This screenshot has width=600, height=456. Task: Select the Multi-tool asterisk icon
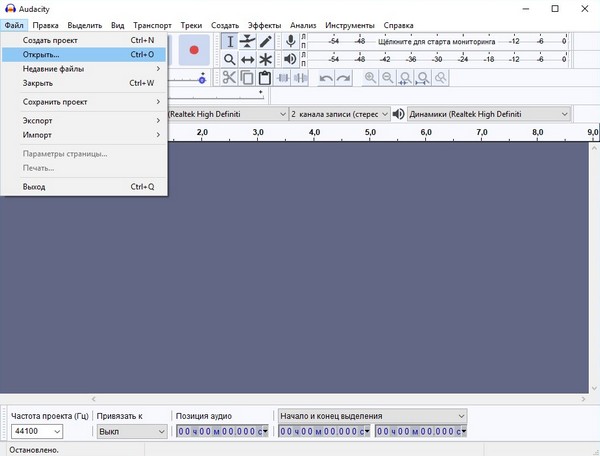click(265, 60)
